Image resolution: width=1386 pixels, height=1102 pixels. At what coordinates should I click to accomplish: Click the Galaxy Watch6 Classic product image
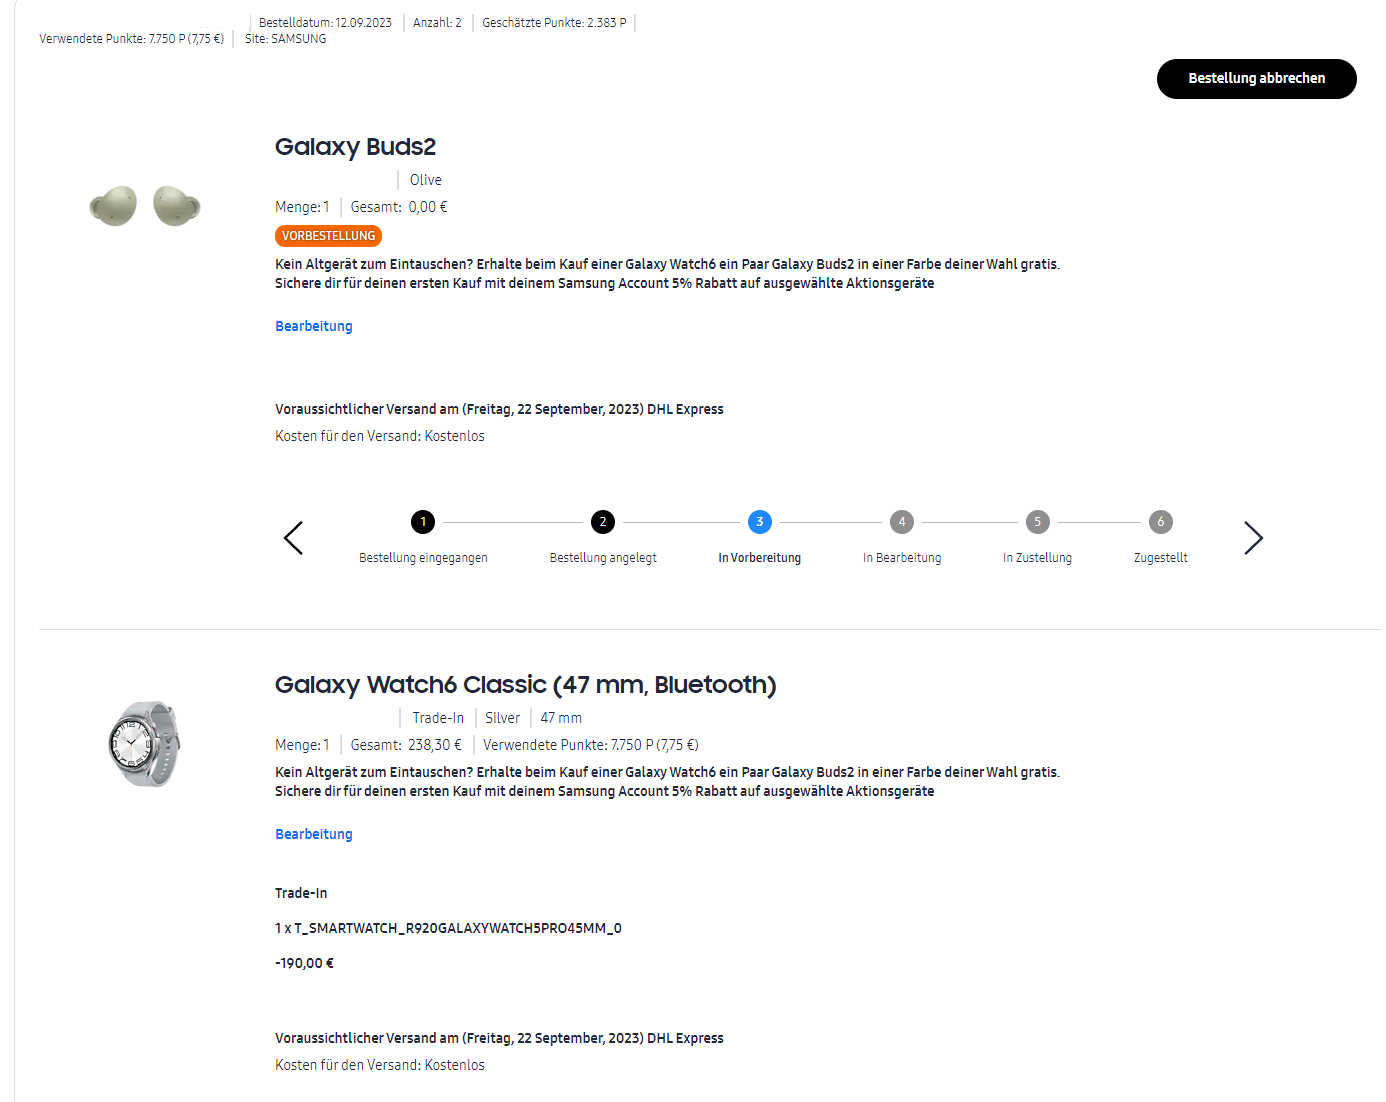tap(145, 744)
